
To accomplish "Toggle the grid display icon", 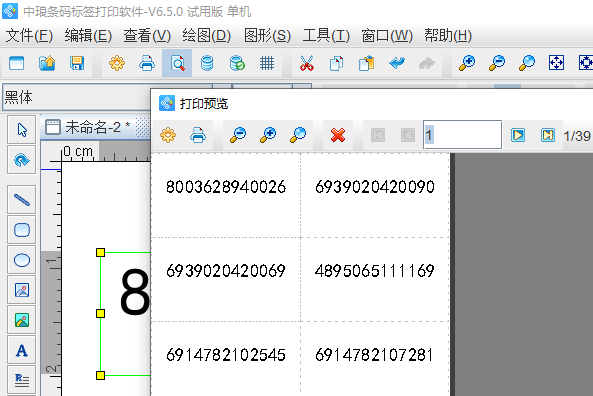I will pyautogui.click(x=267, y=63).
